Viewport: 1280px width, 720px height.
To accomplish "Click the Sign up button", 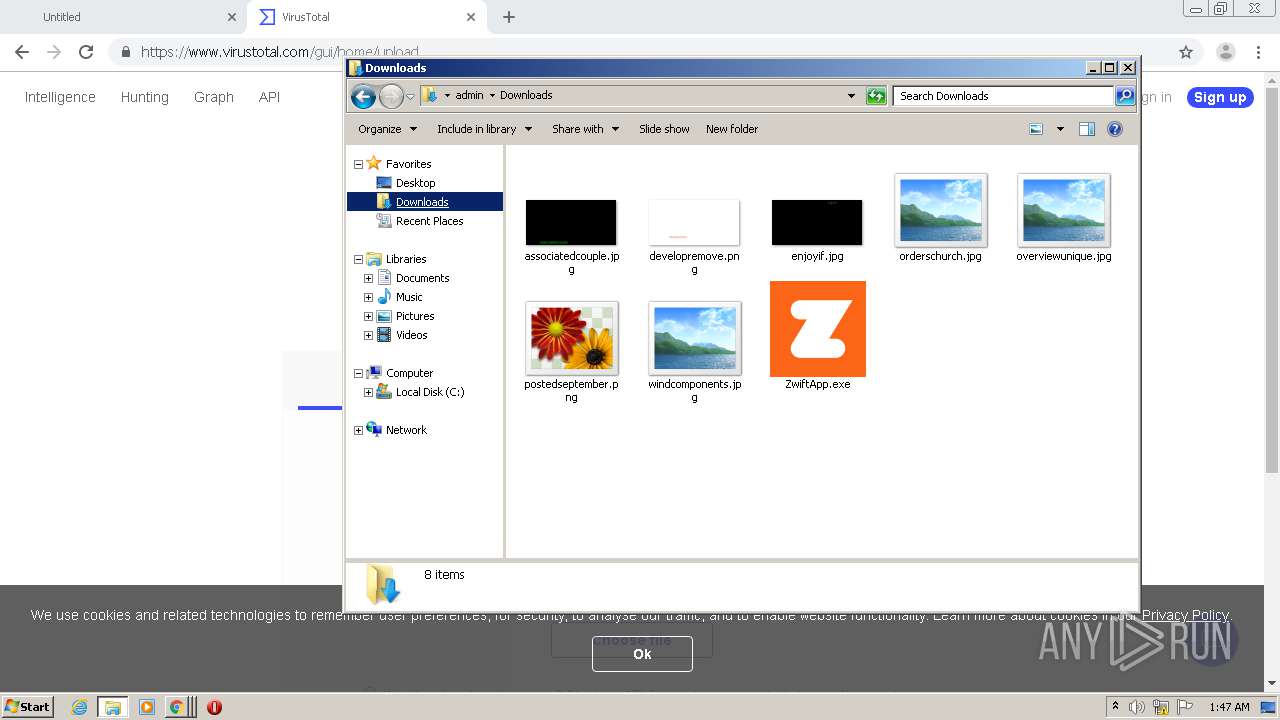I will (x=1220, y=97).
